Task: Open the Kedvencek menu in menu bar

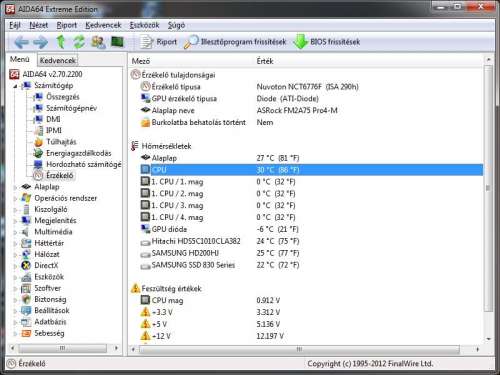Action: tap(103, 25)
